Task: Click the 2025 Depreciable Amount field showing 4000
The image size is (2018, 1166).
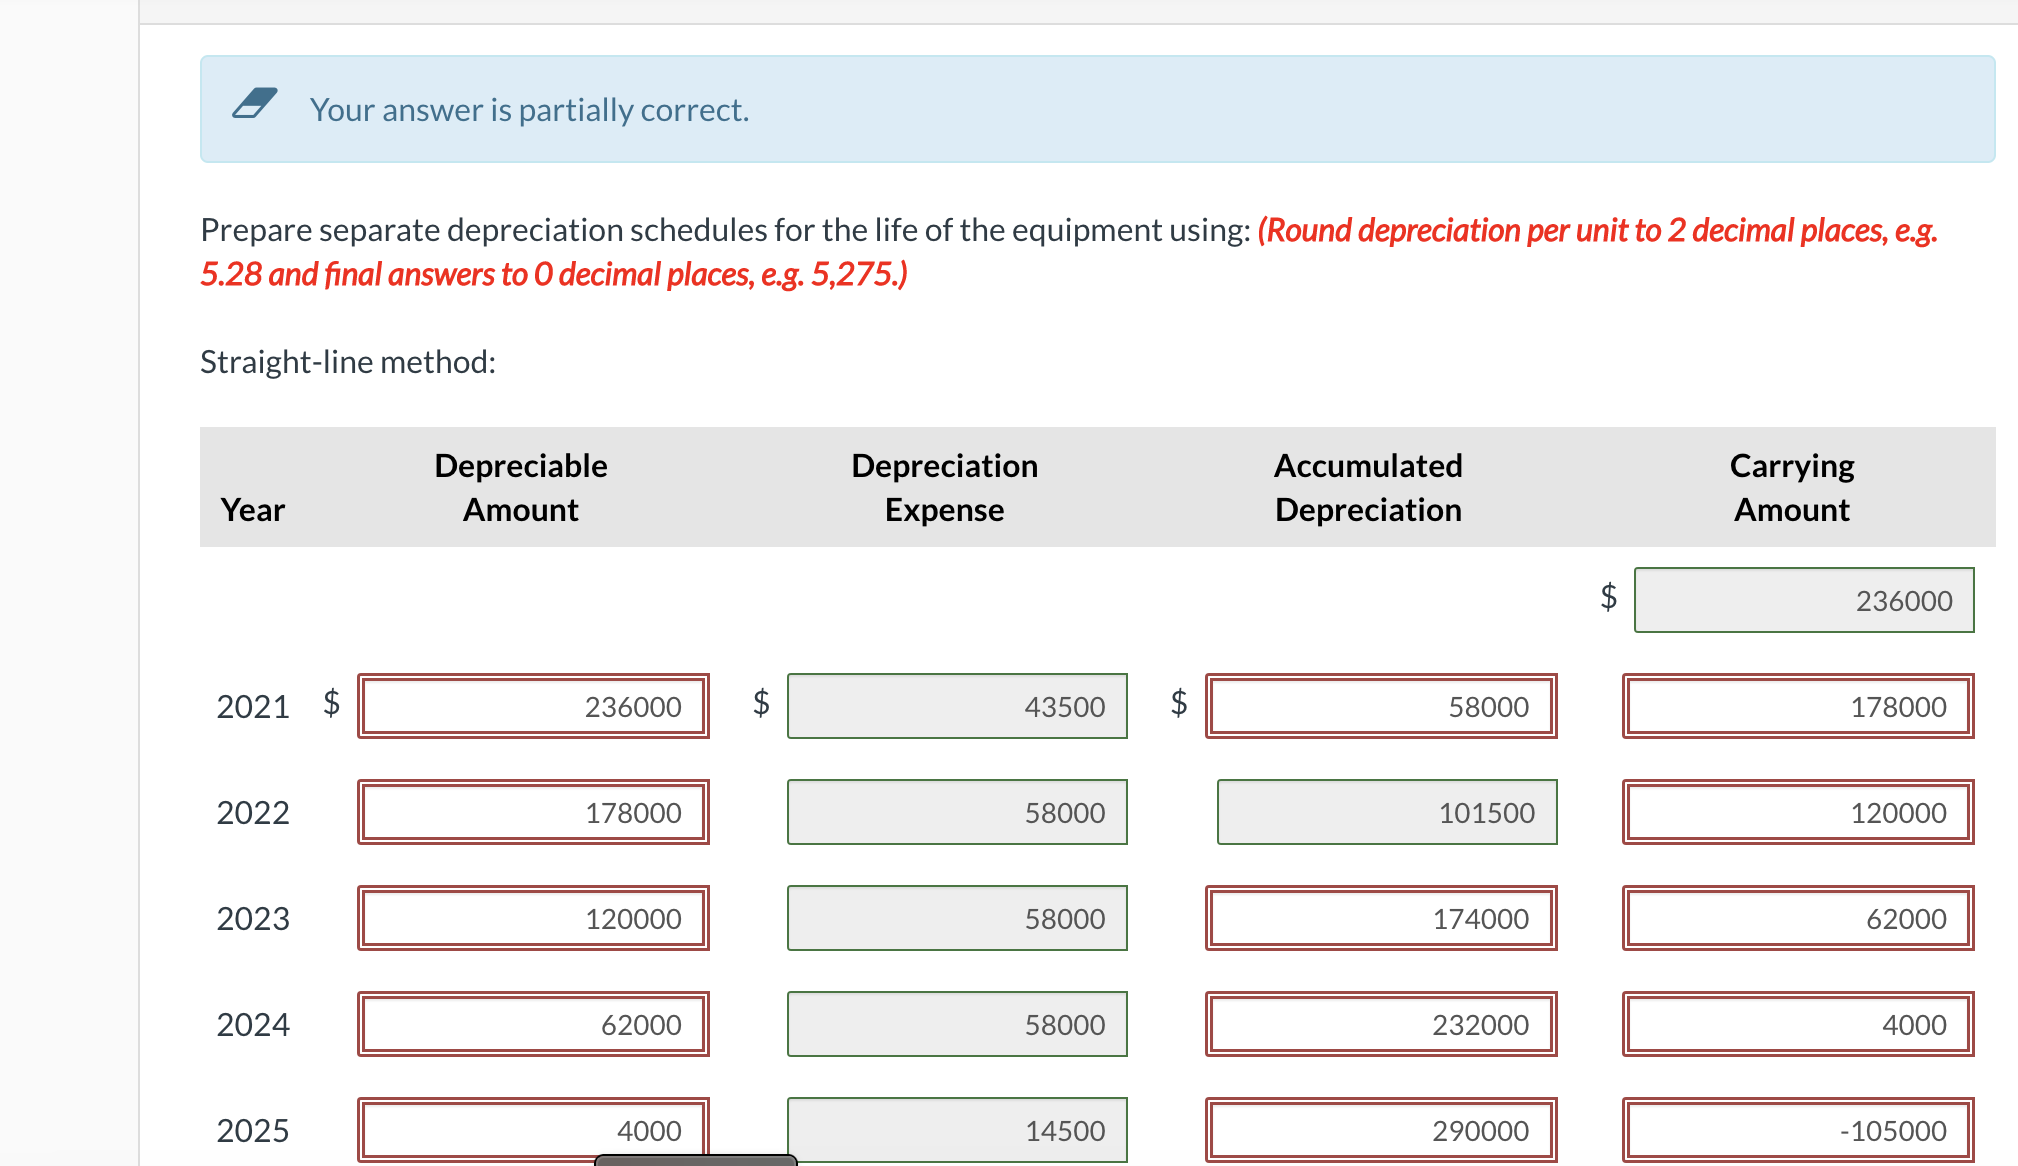Action: 533,1128
